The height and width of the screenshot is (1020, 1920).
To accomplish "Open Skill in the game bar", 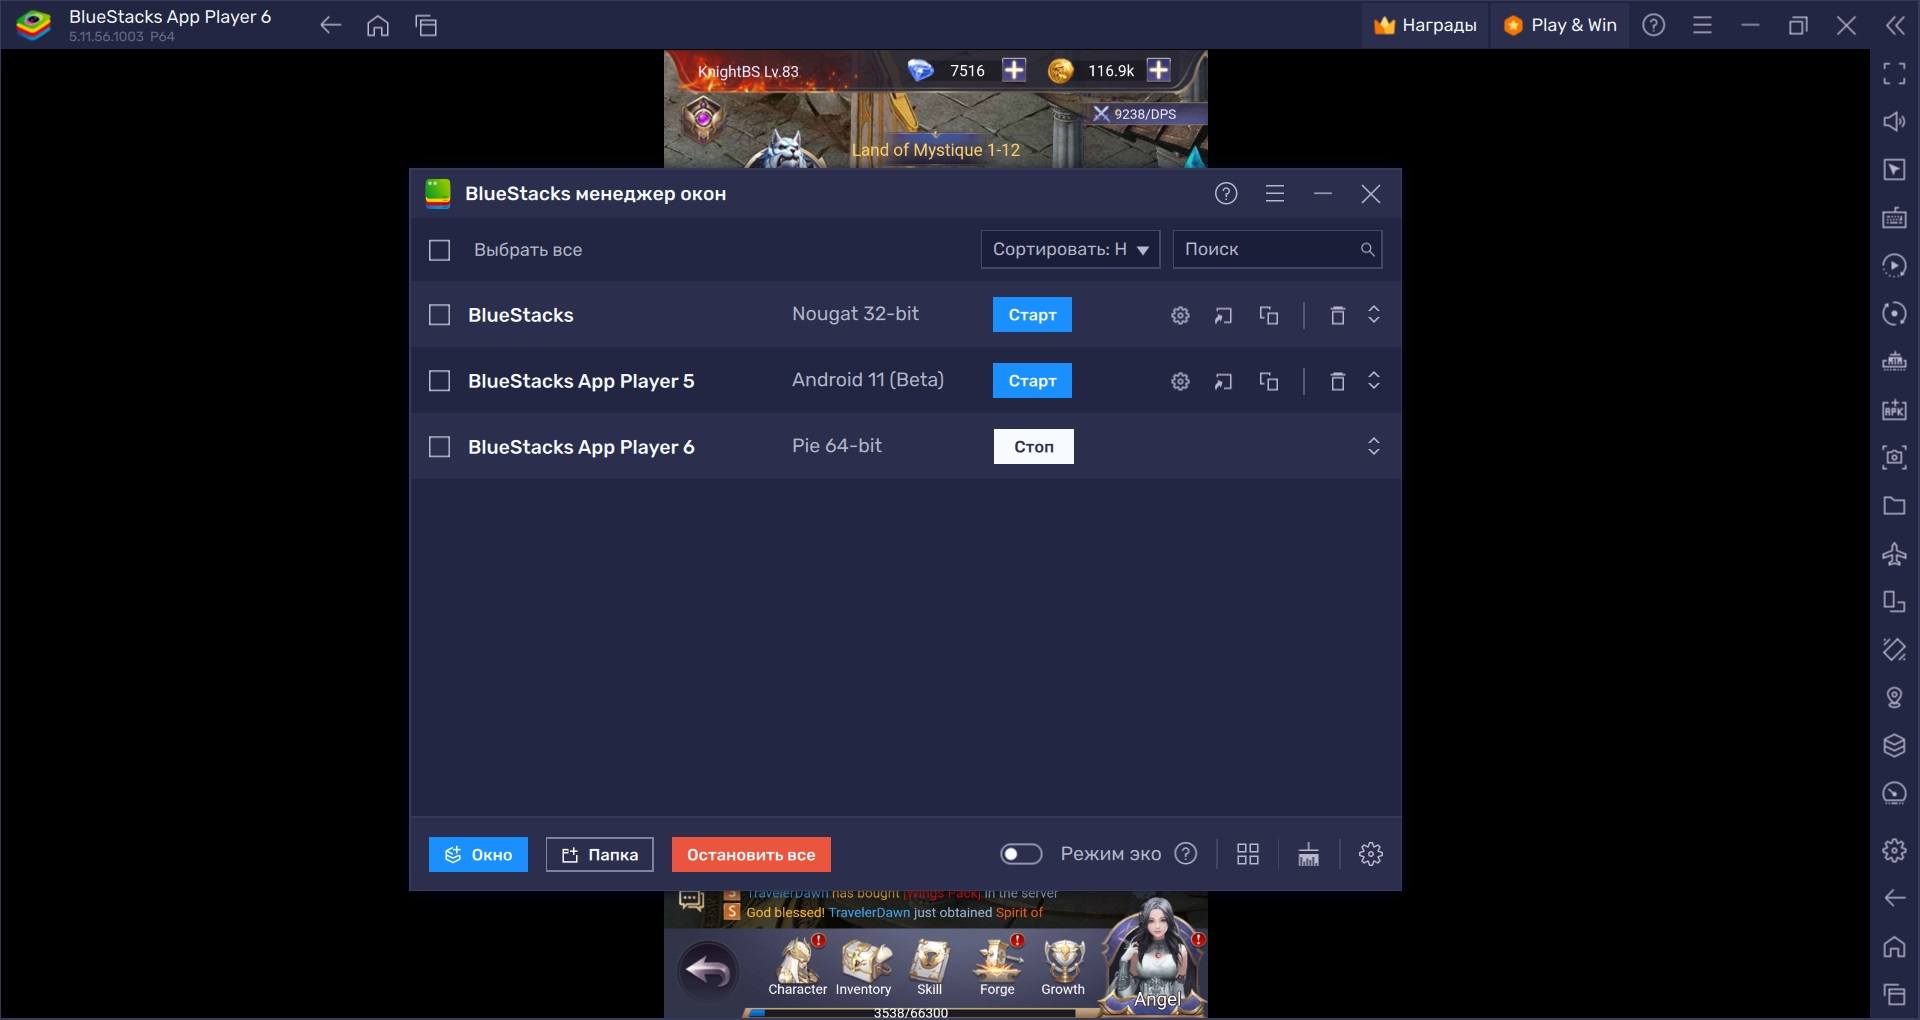I will click(930, 968).
